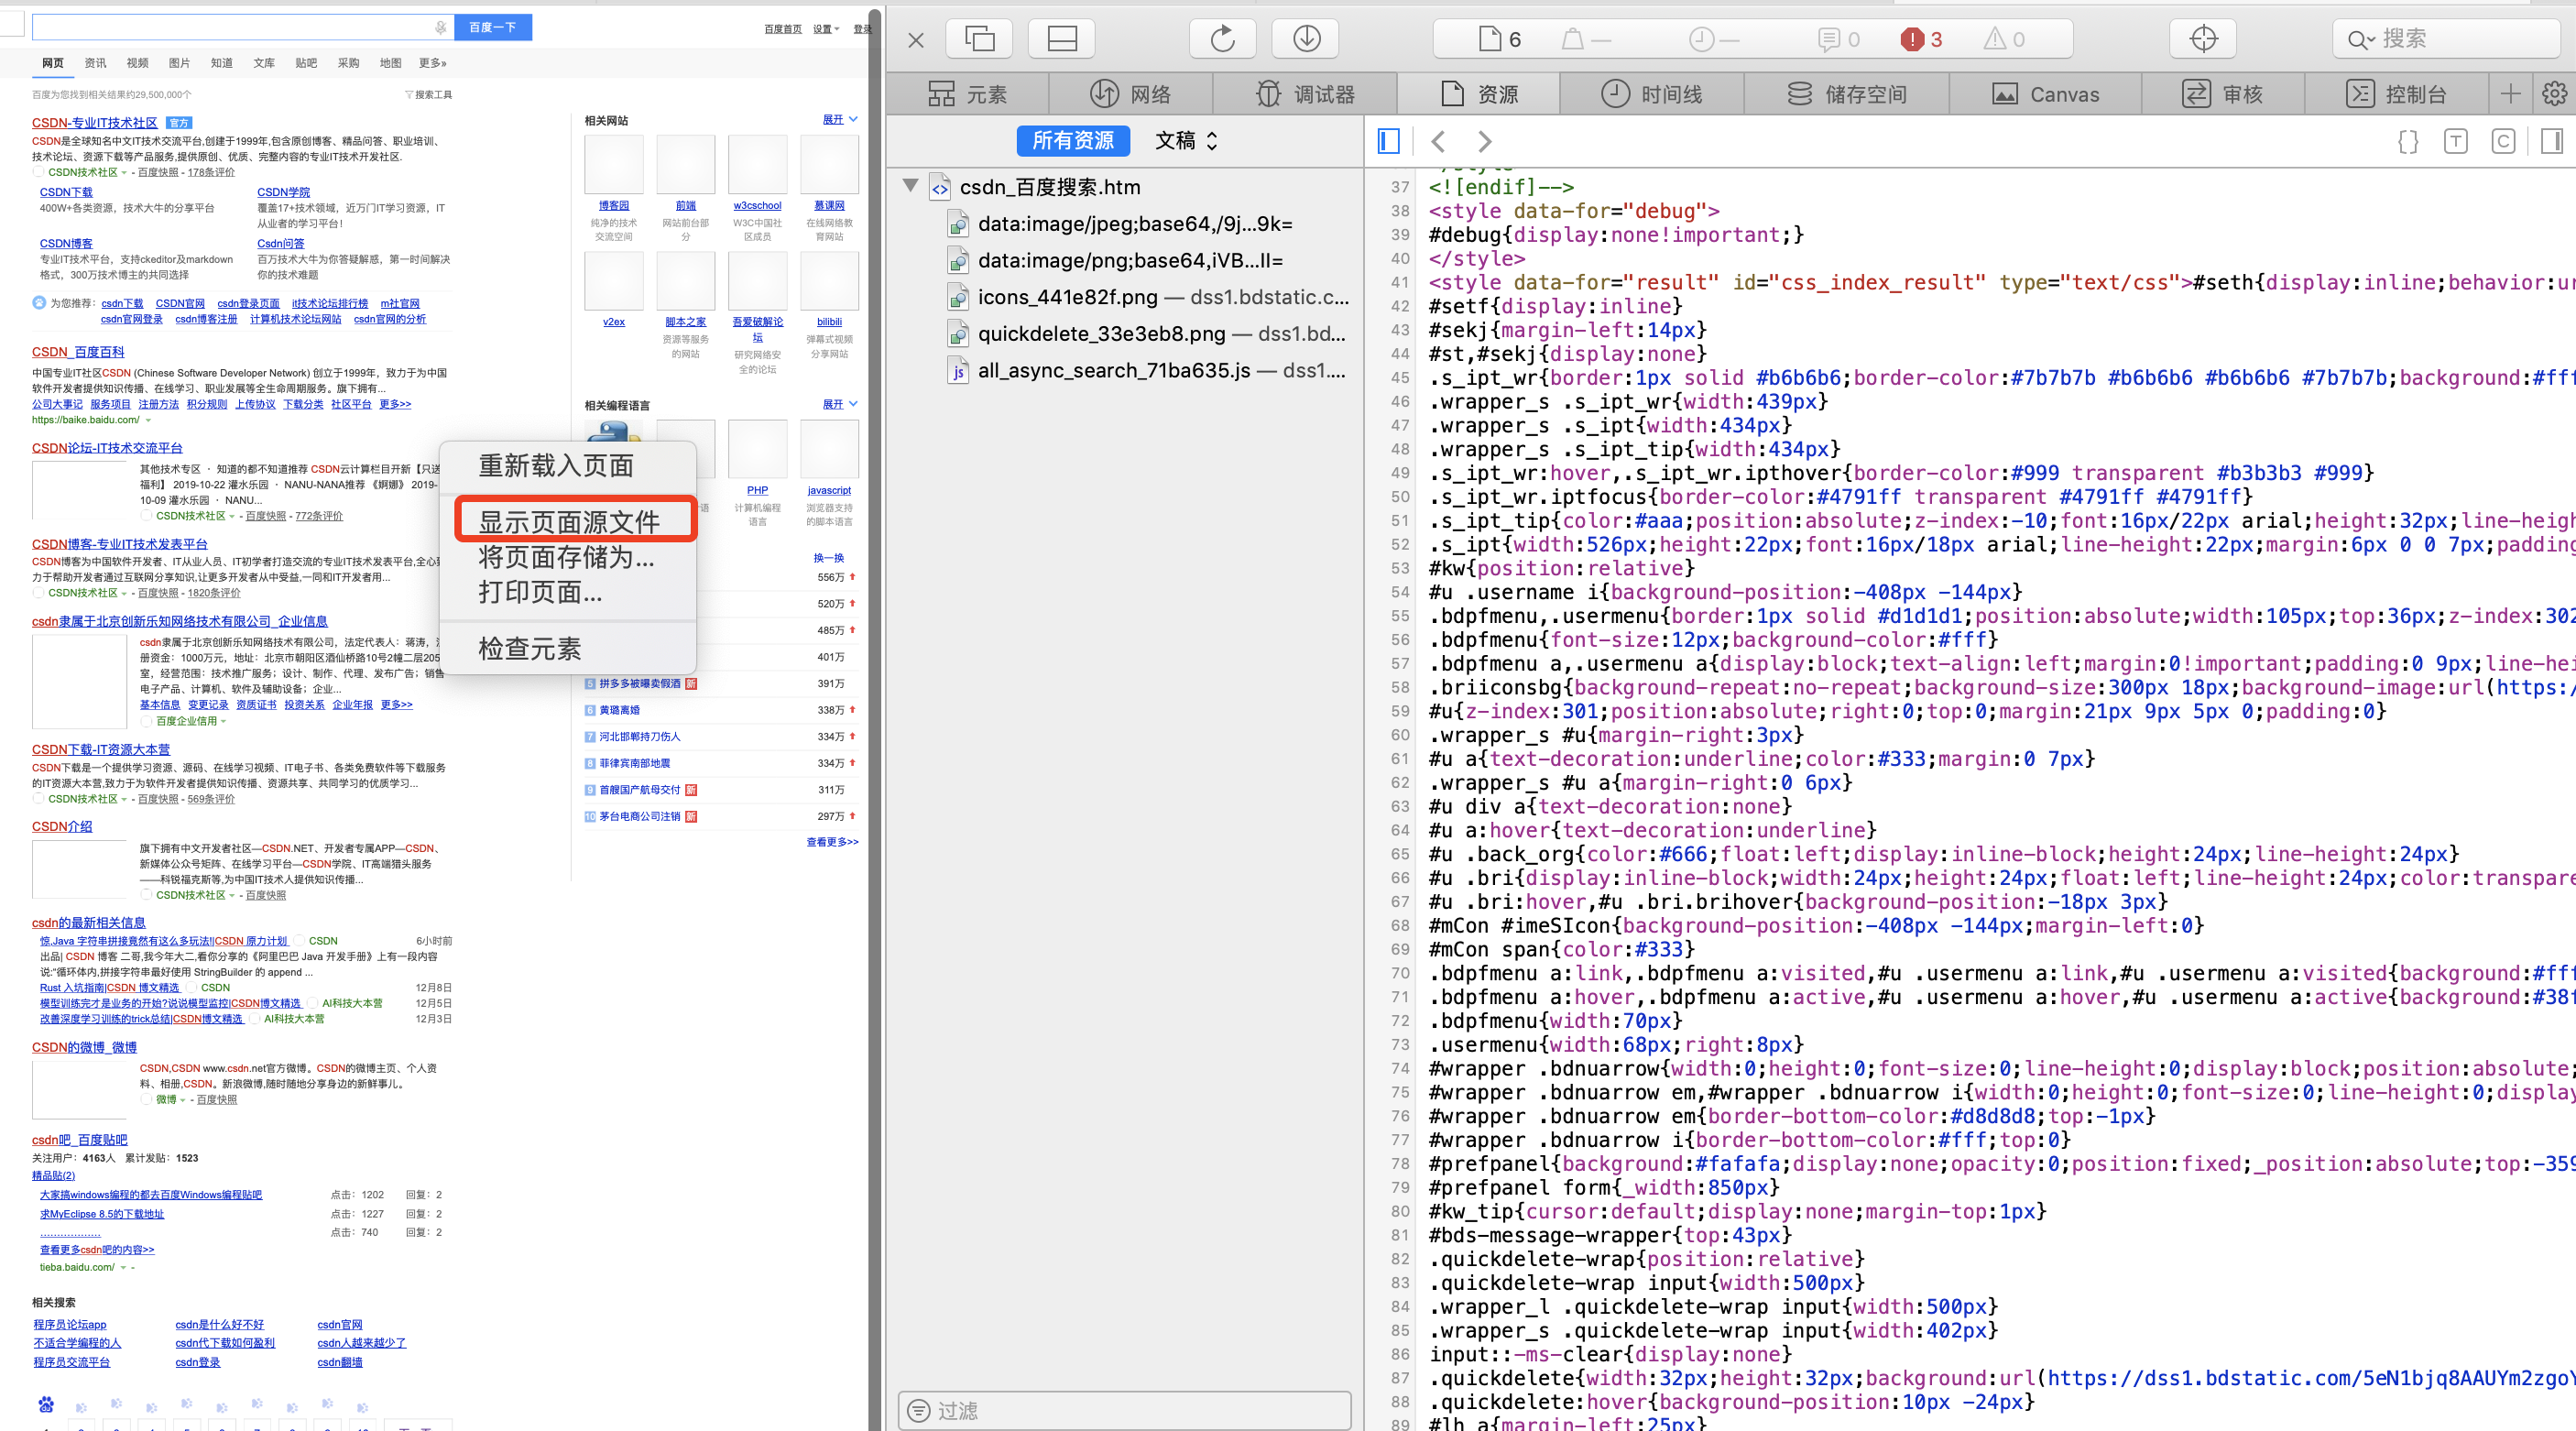Image resolution: width=2576 pixels, height=1431 pixels.
Task: Open the Canvas tab
Action: click(x=2045, y=94)
